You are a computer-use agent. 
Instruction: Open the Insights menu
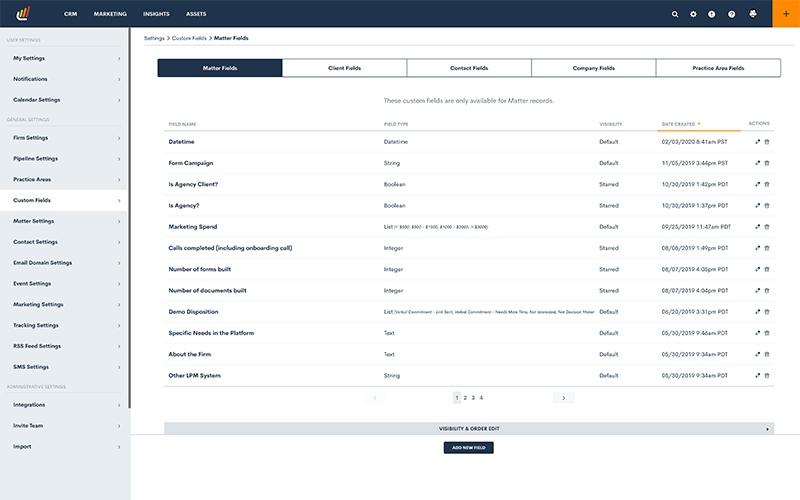156,14
